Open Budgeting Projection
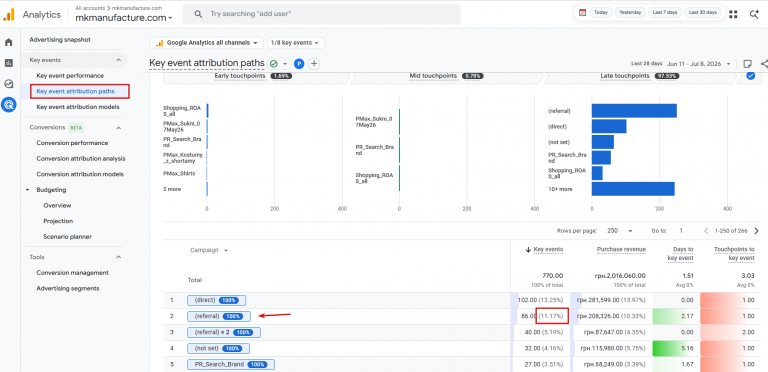This screenshot has height=372, width=768. point(58,221)
